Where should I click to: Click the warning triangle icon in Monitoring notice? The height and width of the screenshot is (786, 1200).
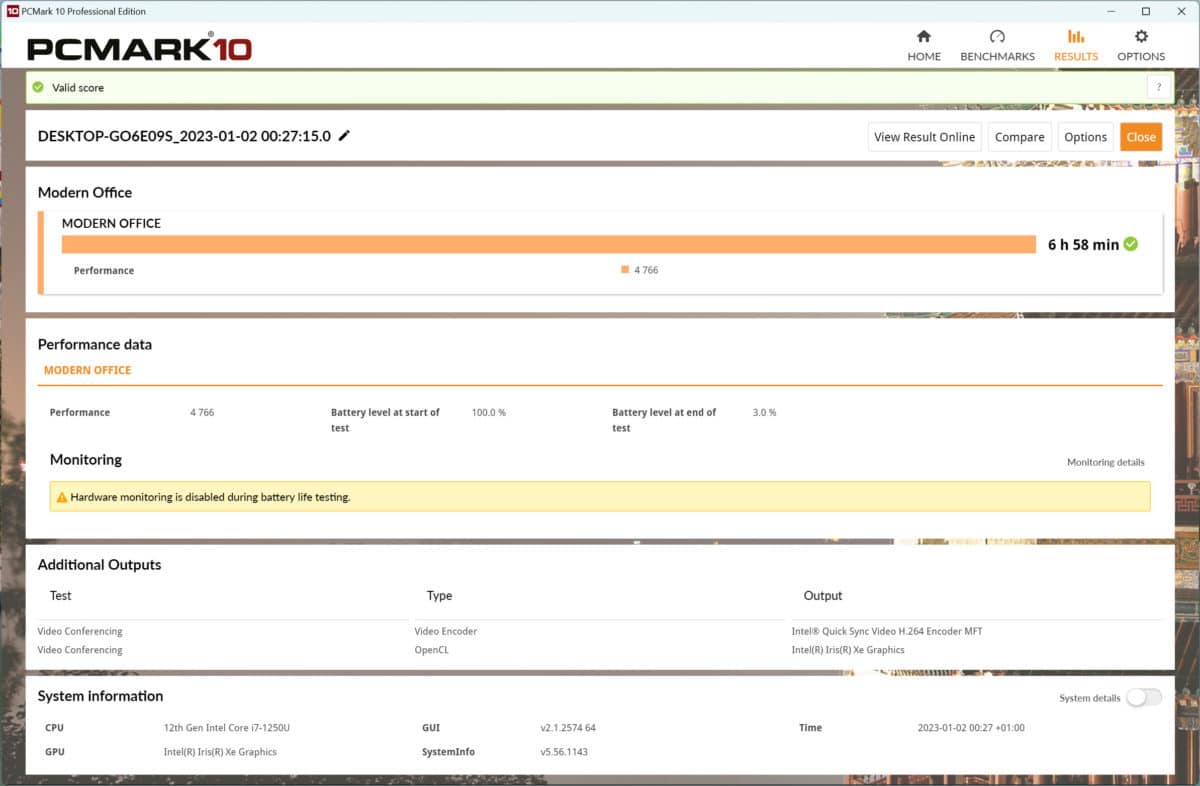click(62, 496)
